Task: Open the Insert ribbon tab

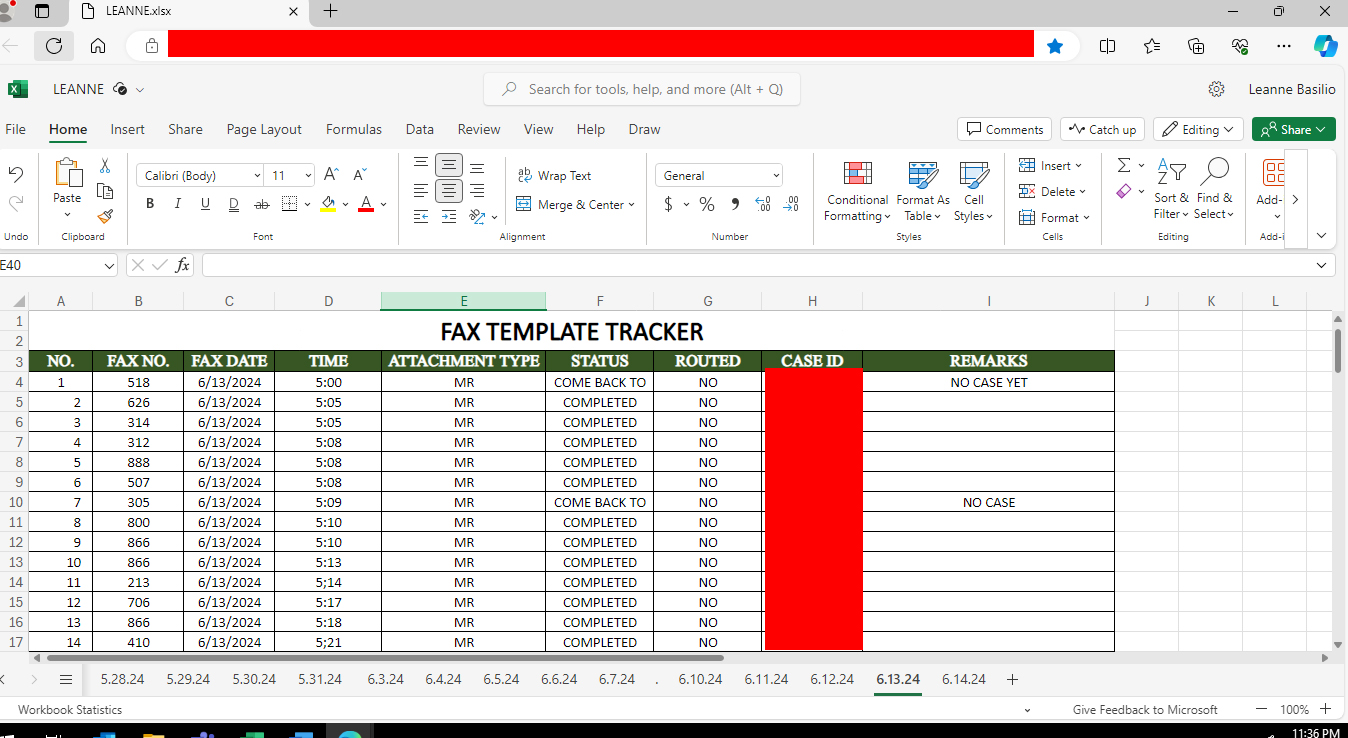Action: (128, 129)
